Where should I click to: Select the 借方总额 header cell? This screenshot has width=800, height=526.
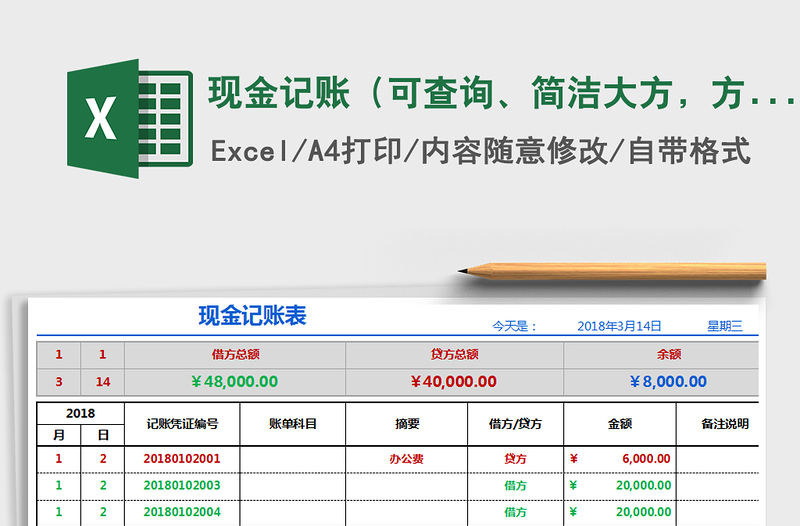pyautogui.click(x=235, y=355)
